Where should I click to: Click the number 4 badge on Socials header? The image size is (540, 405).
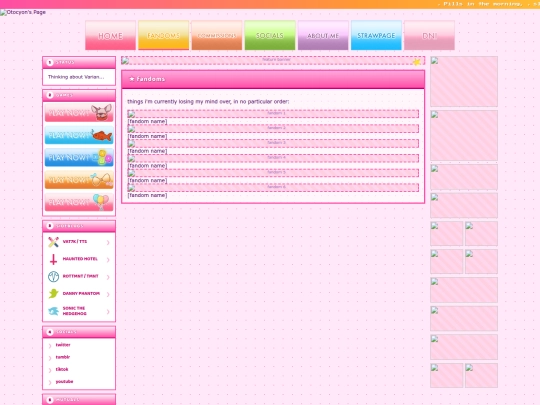50,332
